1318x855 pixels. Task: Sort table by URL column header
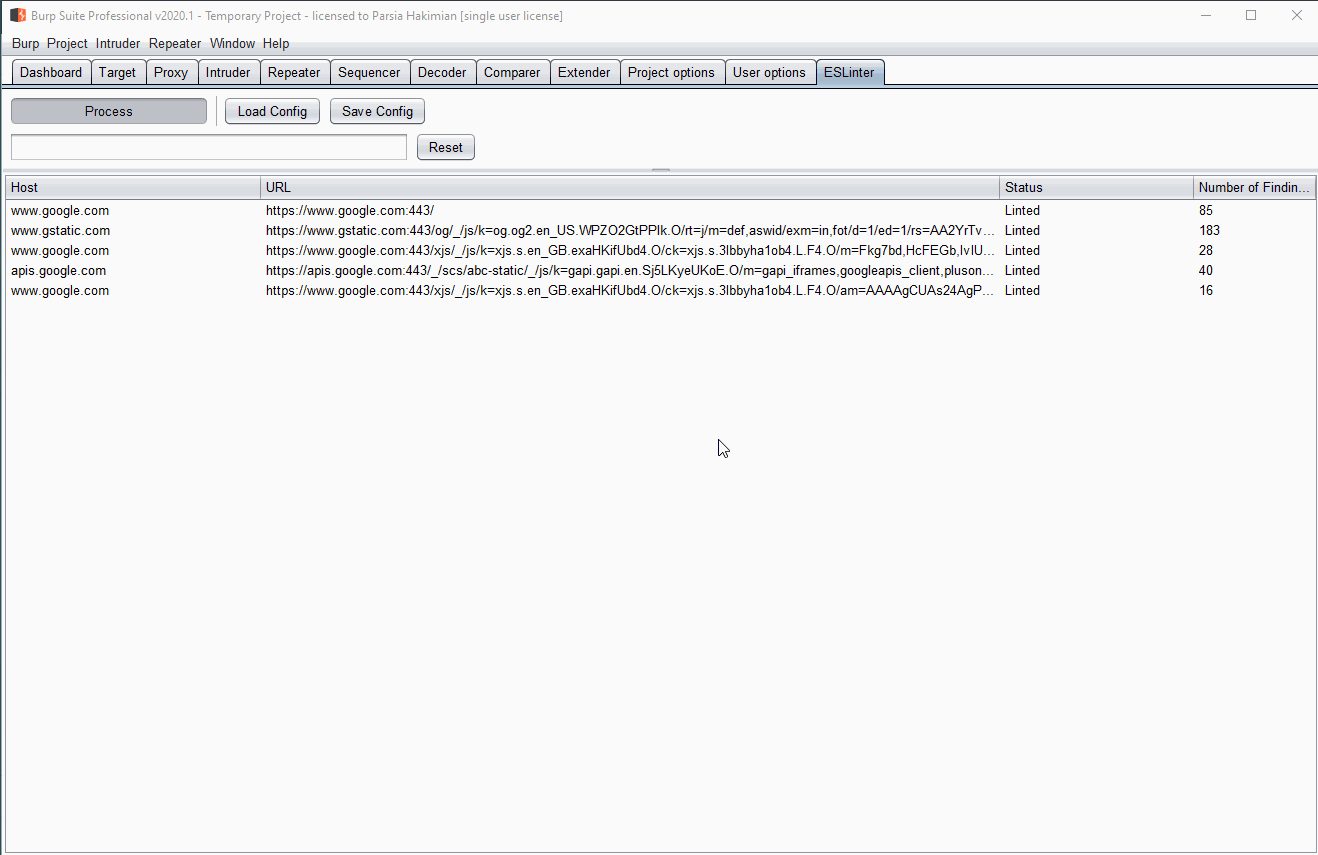pos(630,187)
